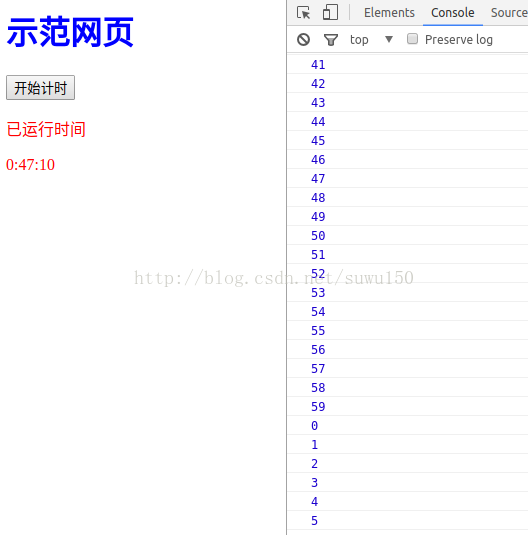Click the 已运行时间 label
The height and width of the screenshot is (535, 528).
click(x=46, y=129)
